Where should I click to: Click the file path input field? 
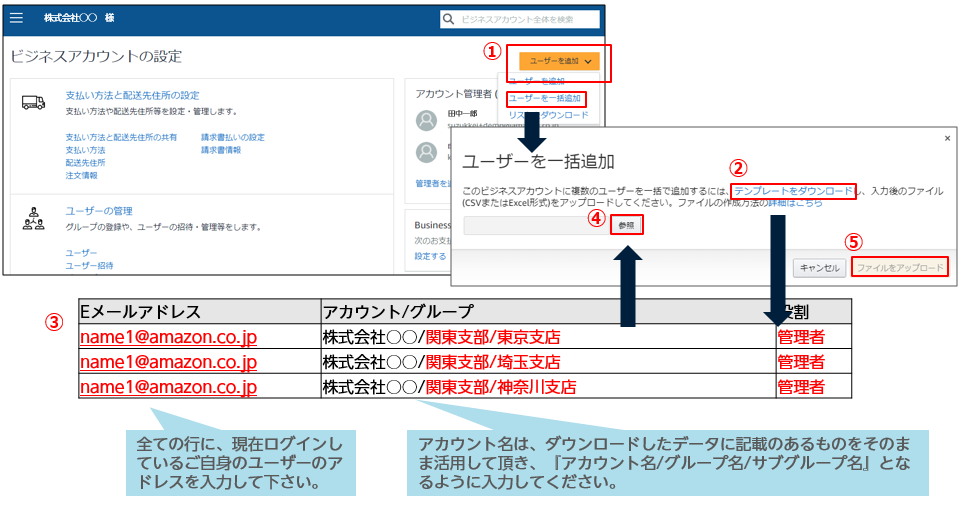coord(537,225)
